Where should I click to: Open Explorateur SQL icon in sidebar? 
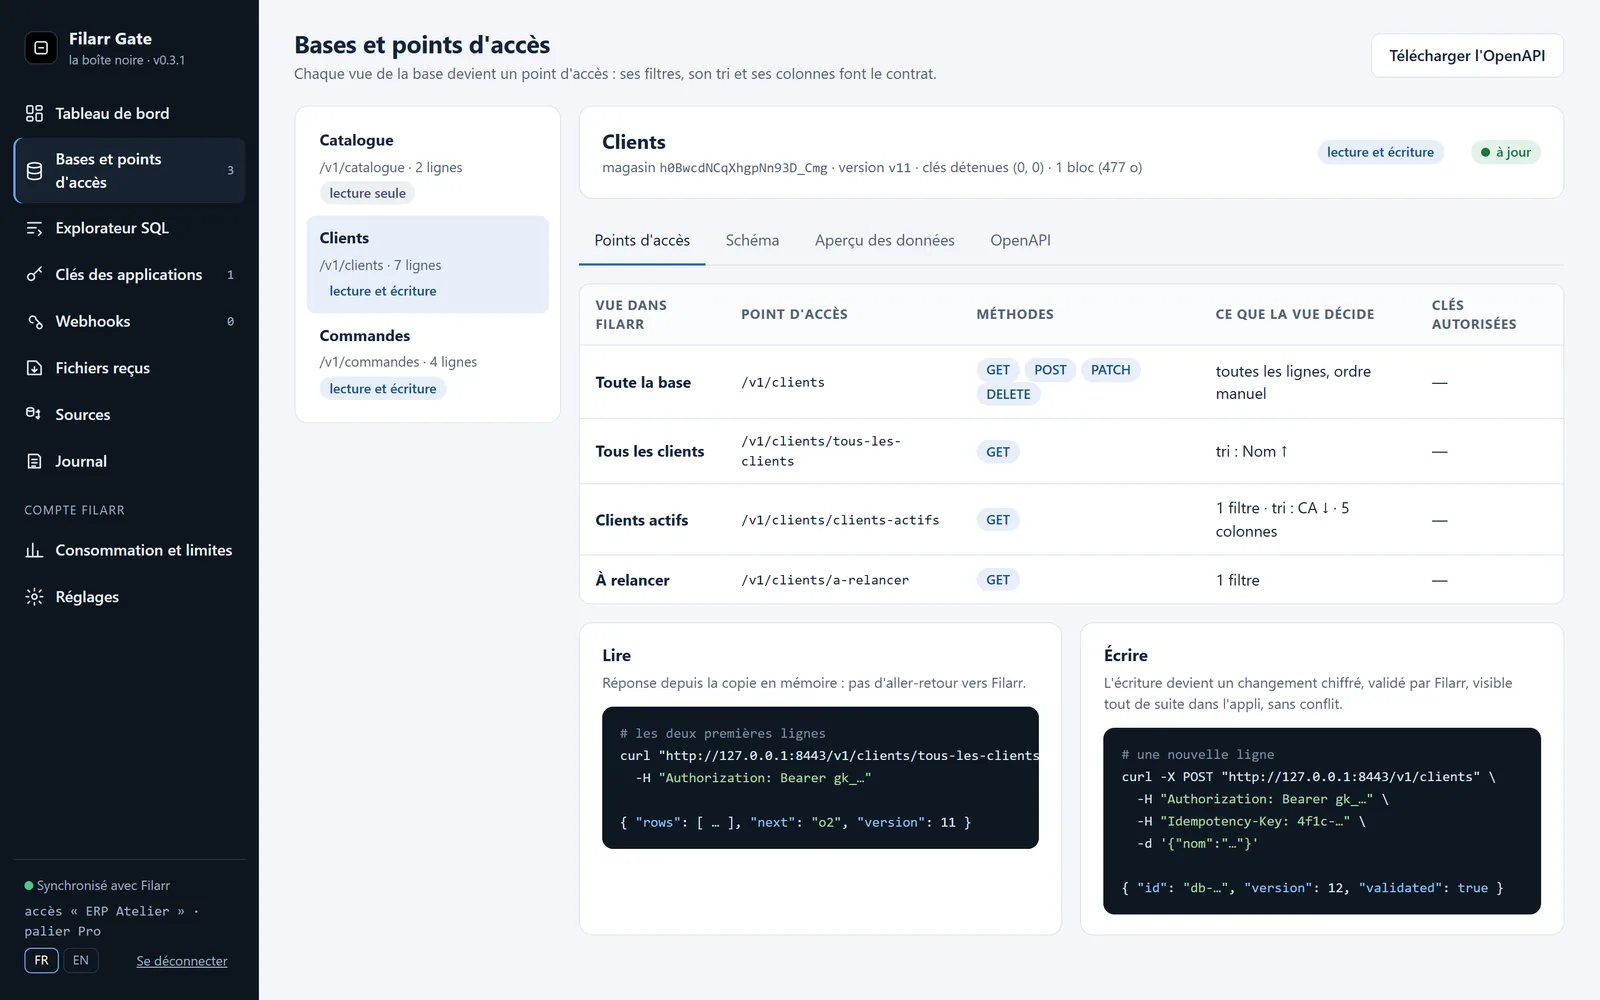click(x=34, y=228)
